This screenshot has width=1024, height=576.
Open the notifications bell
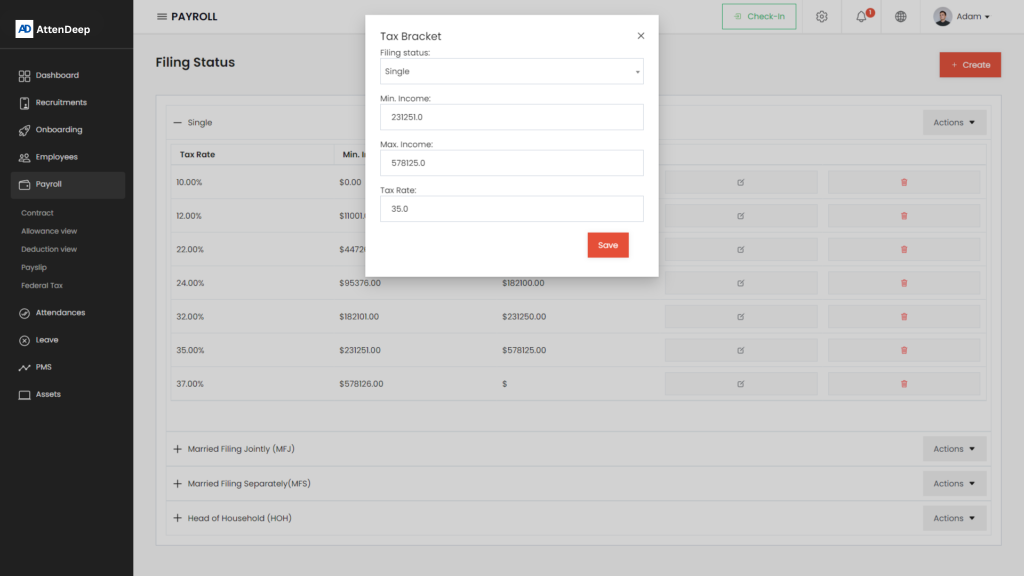point(861,17)
